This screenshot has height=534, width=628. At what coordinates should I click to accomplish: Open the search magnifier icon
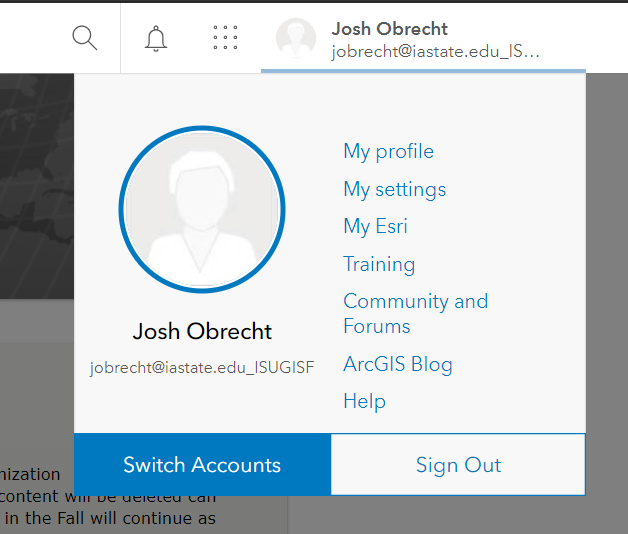85,38
